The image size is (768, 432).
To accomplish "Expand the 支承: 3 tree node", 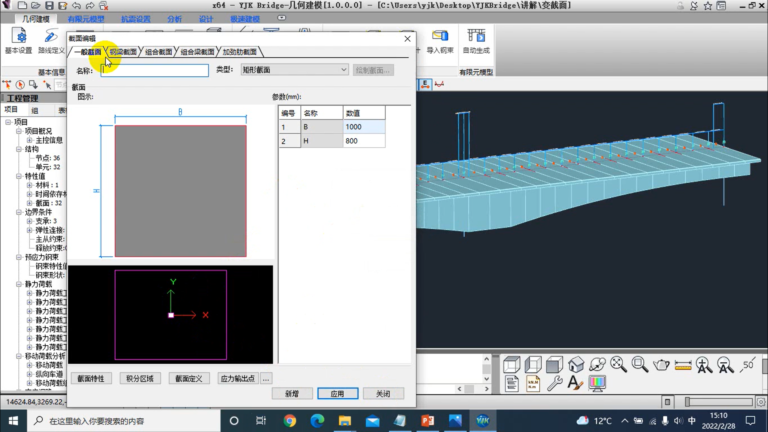I will coord(29,221).
